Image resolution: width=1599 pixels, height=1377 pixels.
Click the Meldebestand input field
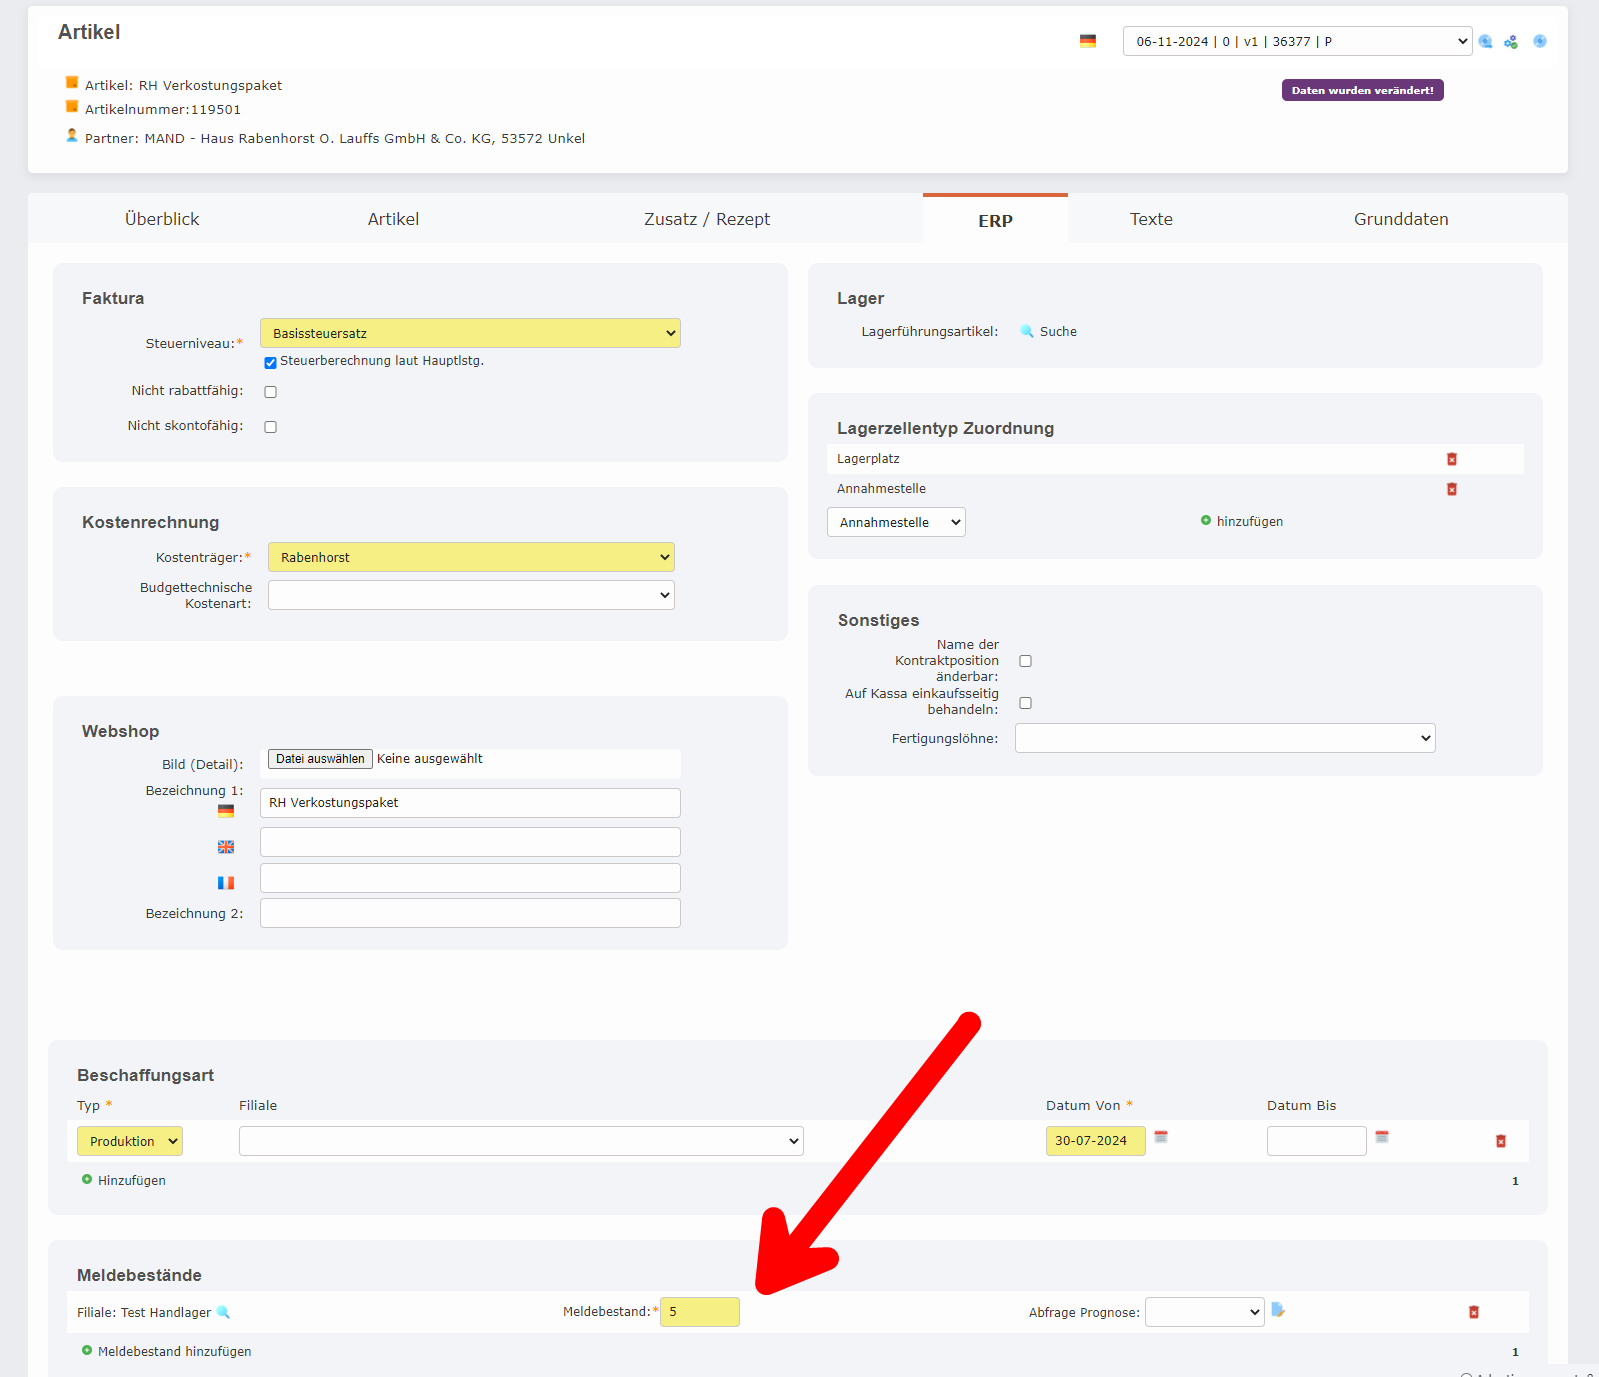tap(700, 1312)
